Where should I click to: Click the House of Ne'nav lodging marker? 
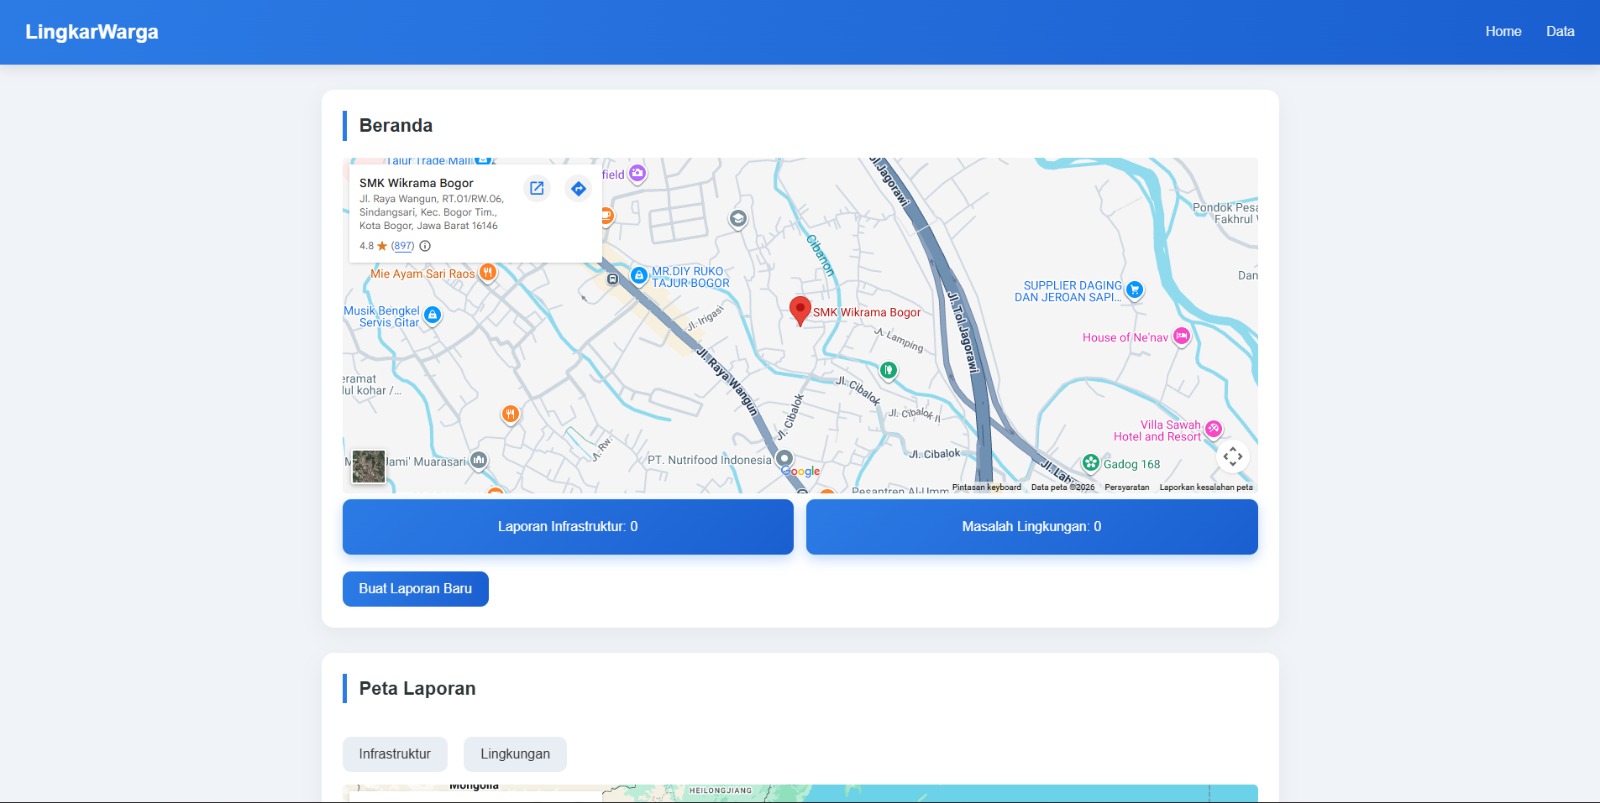(1181, 337)
